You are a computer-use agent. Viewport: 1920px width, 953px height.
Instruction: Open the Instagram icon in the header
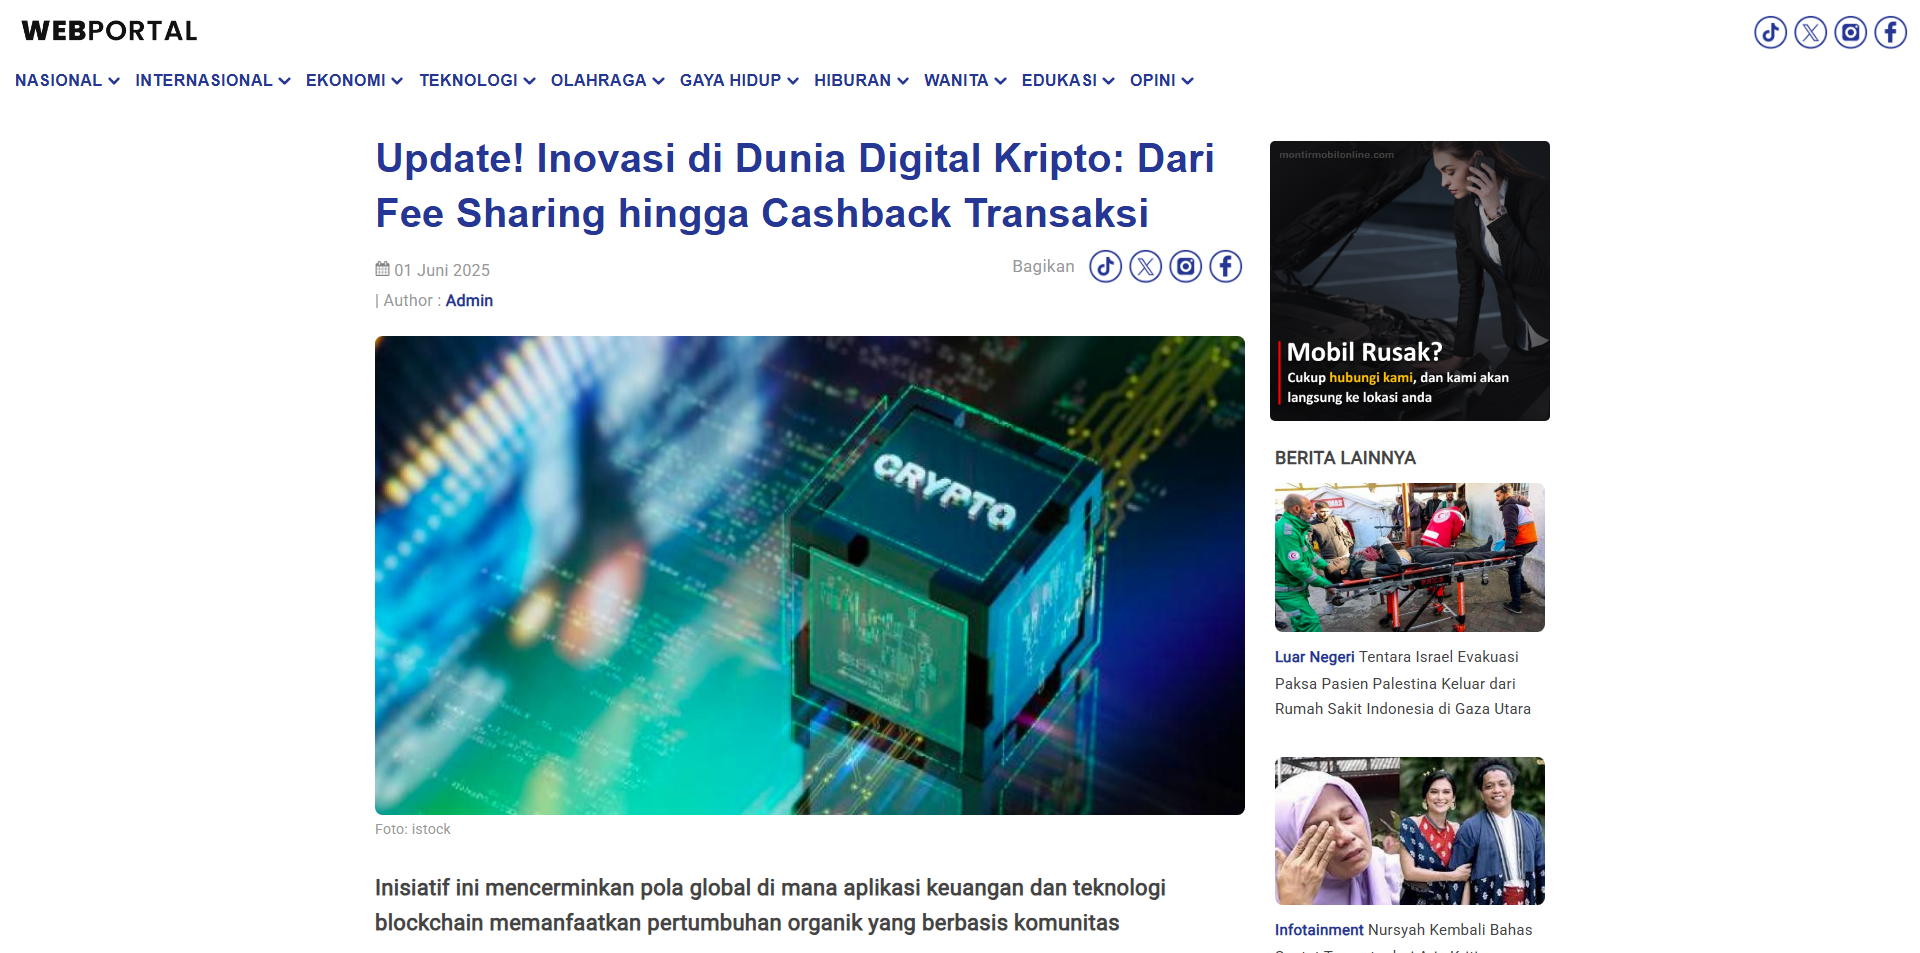1850,33
